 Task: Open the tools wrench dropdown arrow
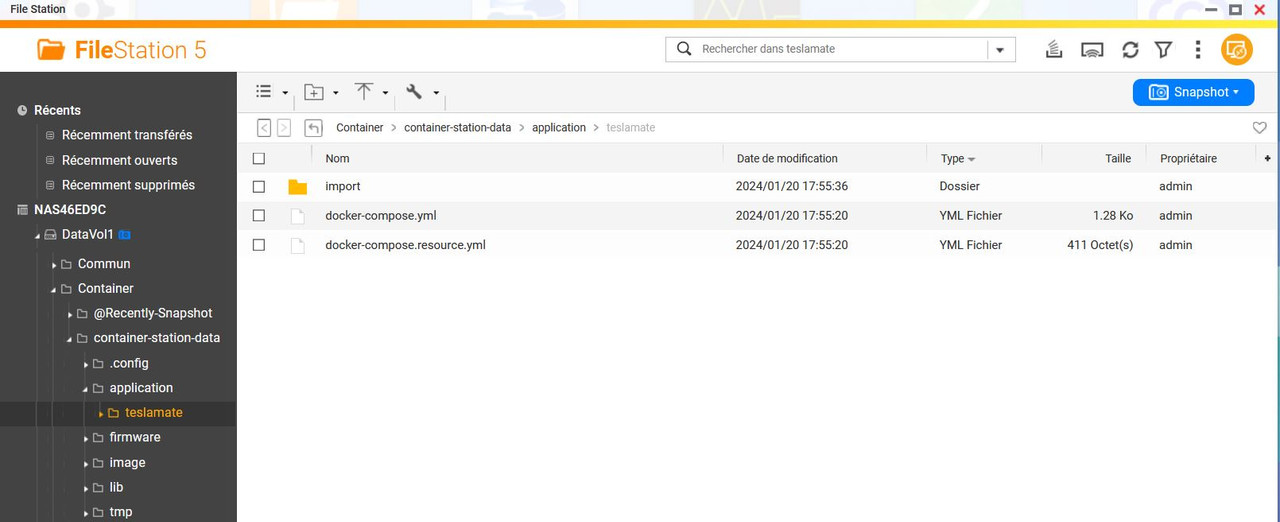coord(436,93)
